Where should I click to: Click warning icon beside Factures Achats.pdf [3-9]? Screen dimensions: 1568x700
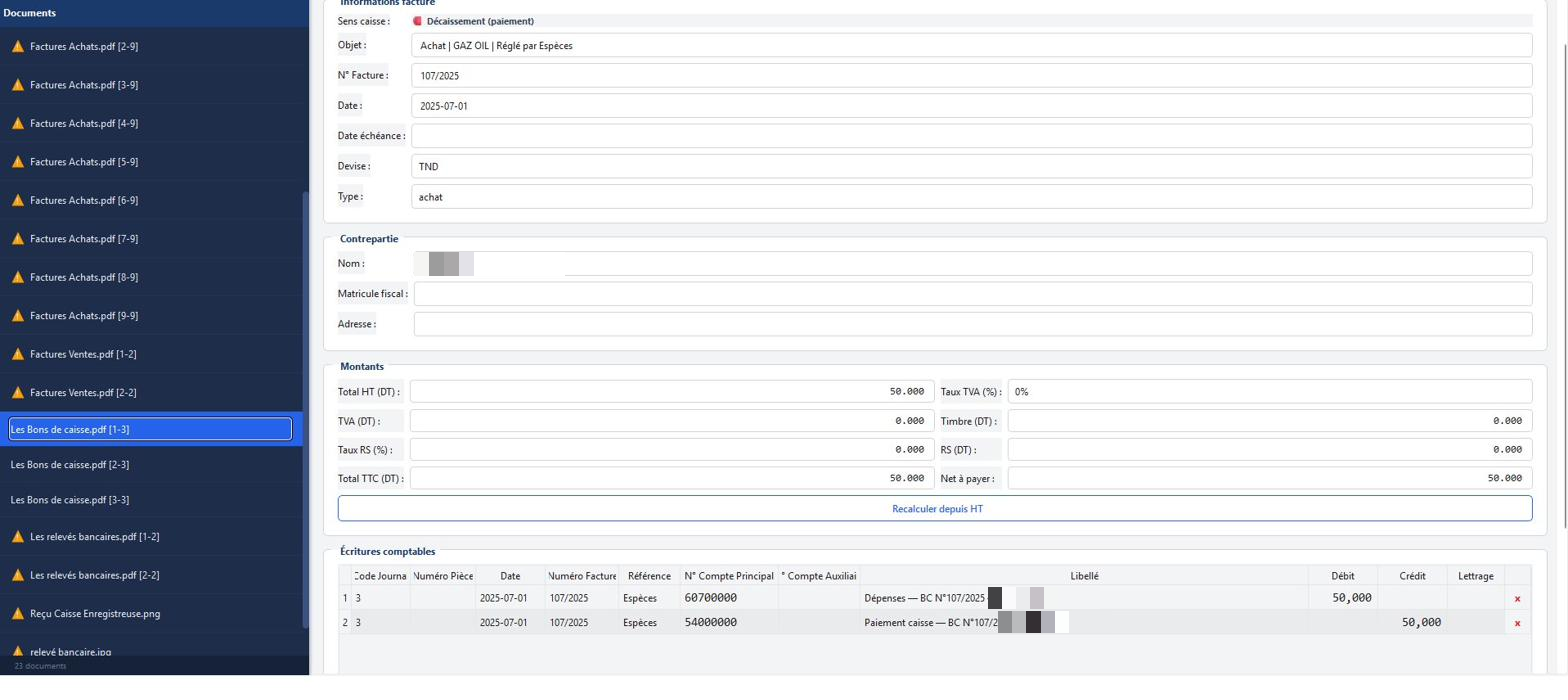[x=17, y=85]
